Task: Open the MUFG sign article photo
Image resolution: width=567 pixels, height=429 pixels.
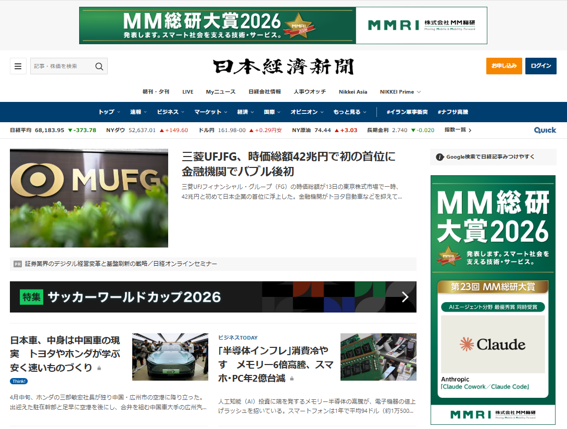Action: pyautogui.click(x=89, y=198)
